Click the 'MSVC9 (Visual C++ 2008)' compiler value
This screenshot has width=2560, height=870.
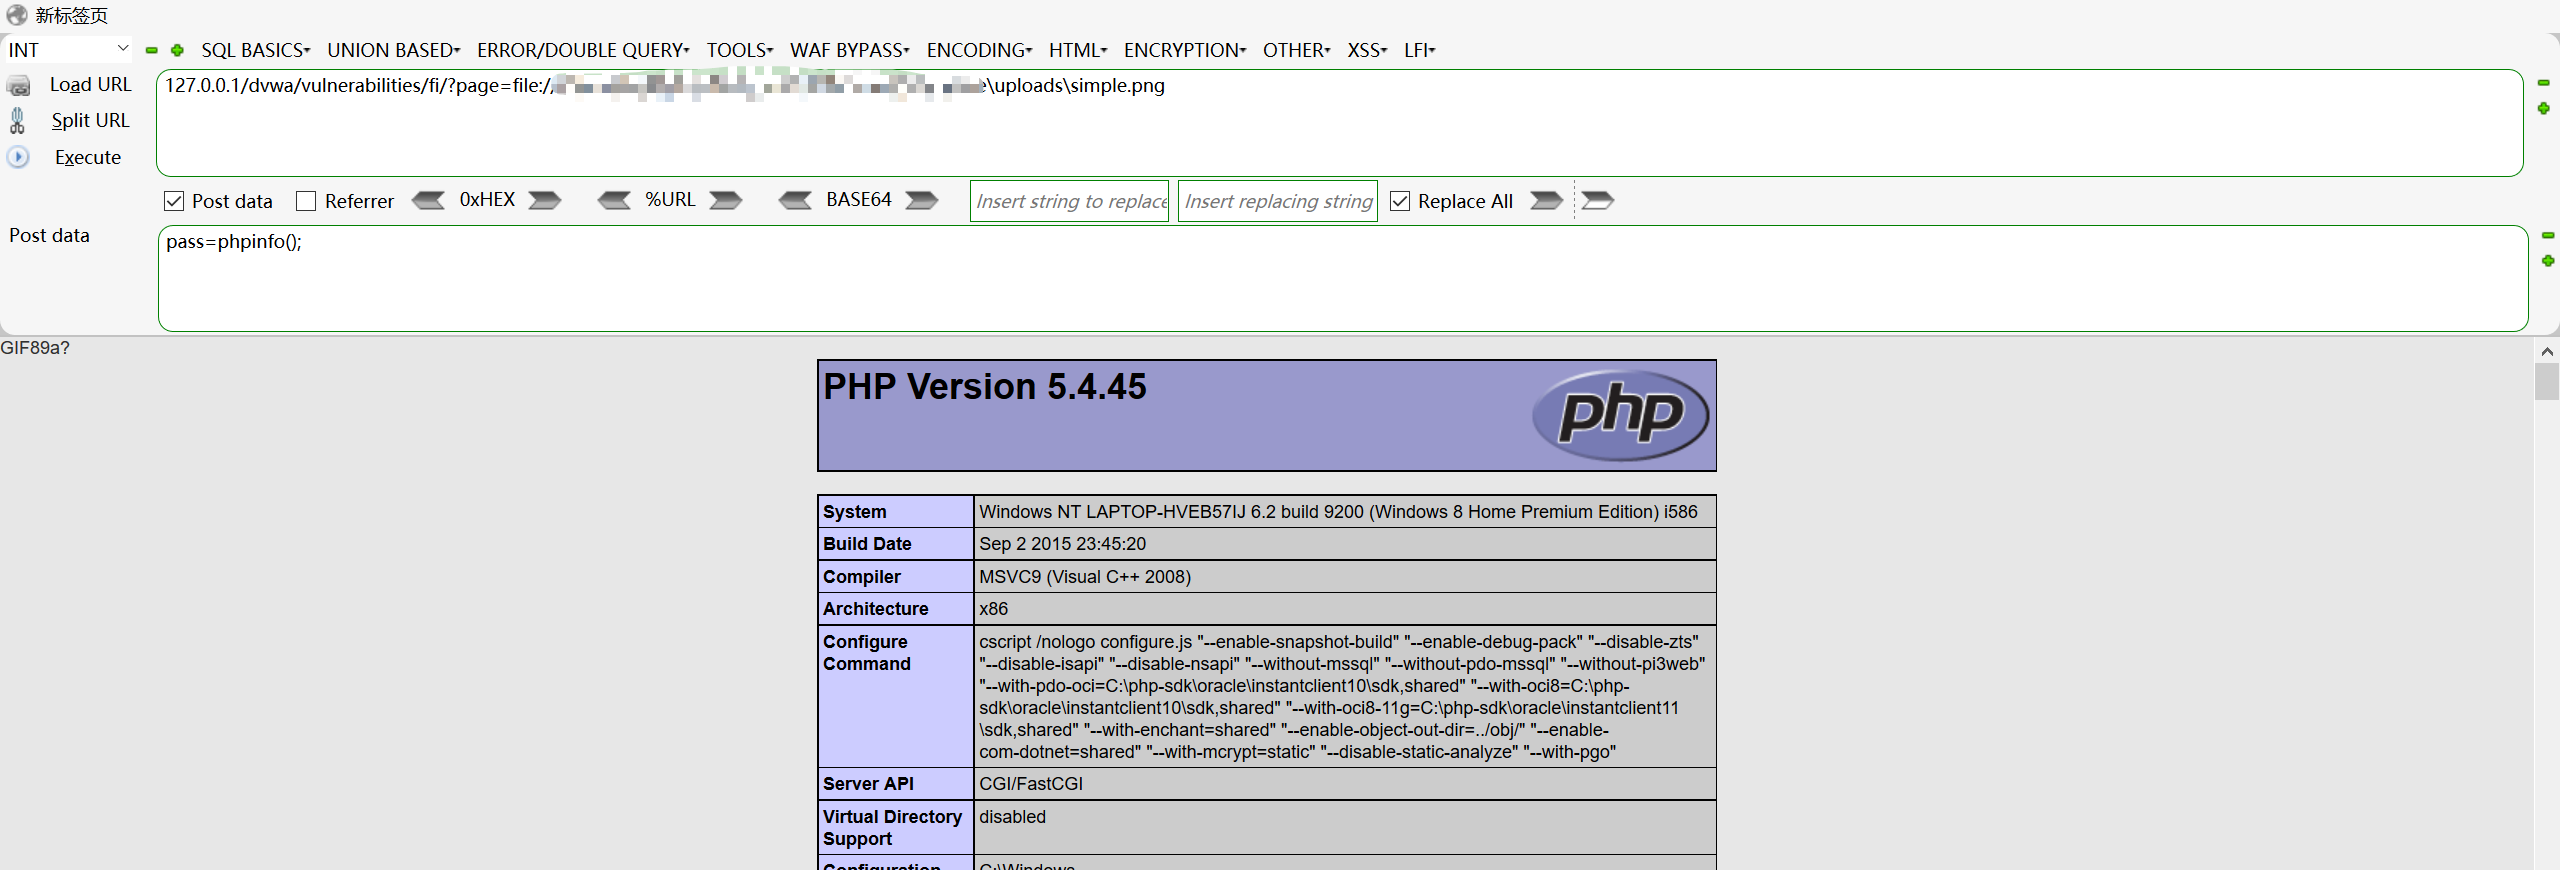(x=1085, y=577)
